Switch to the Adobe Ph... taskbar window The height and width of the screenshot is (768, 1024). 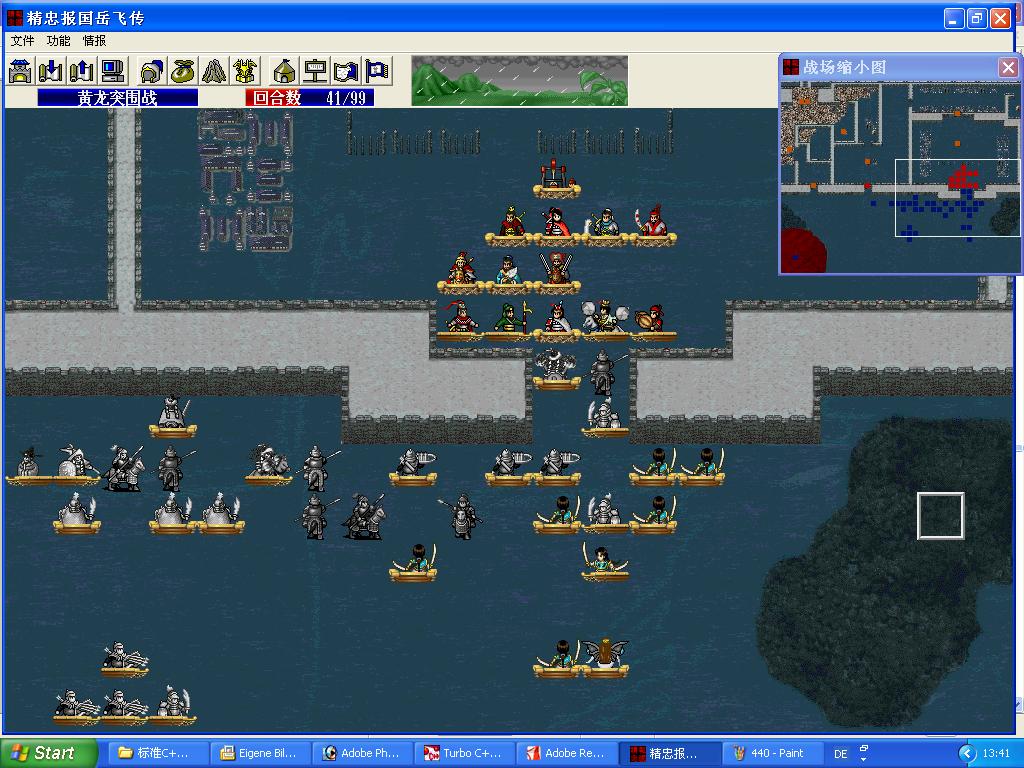point(362,753)
